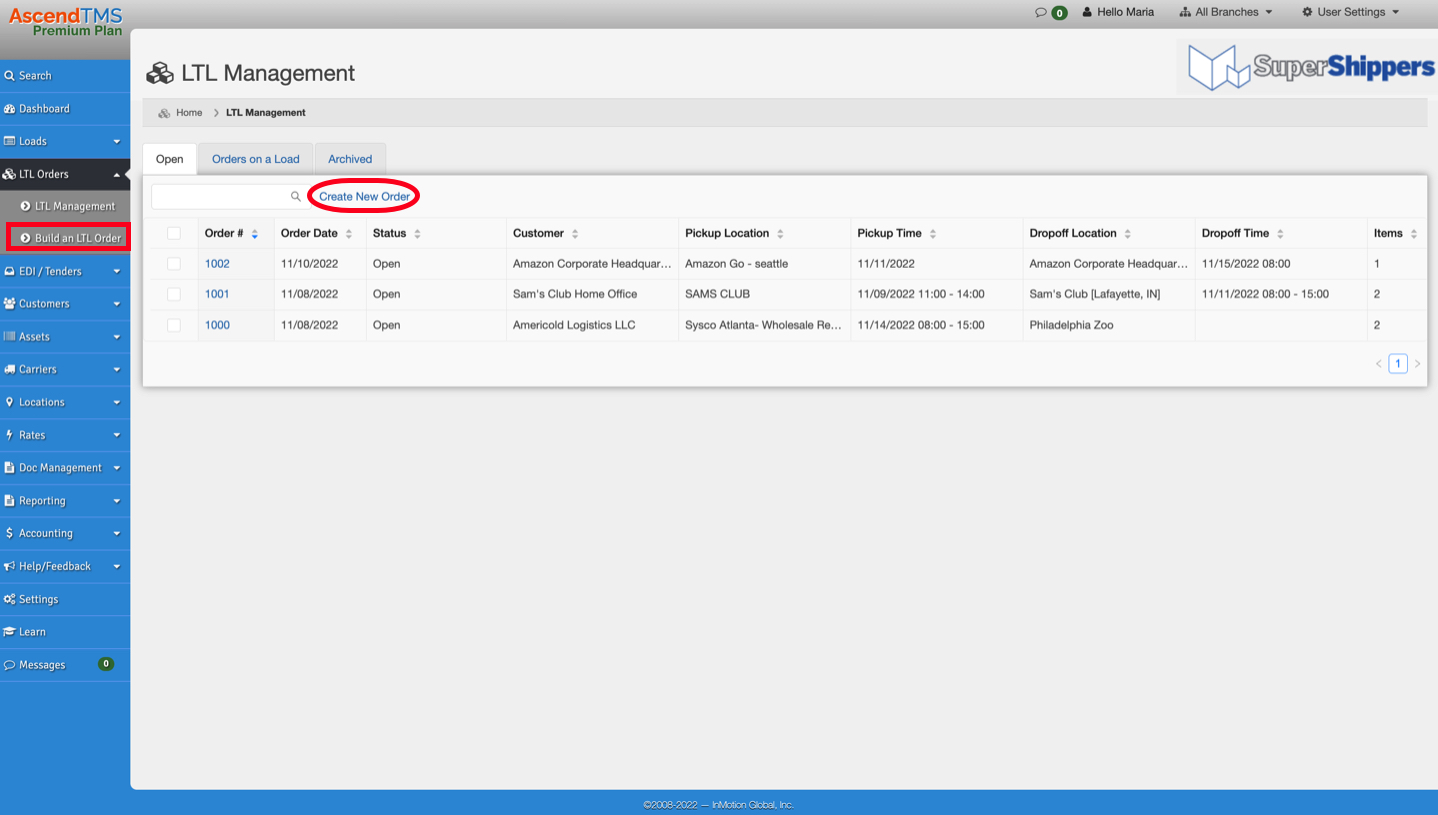Expand the Carriers menu arrow
1438x815 pixels.
pos(117,370)
